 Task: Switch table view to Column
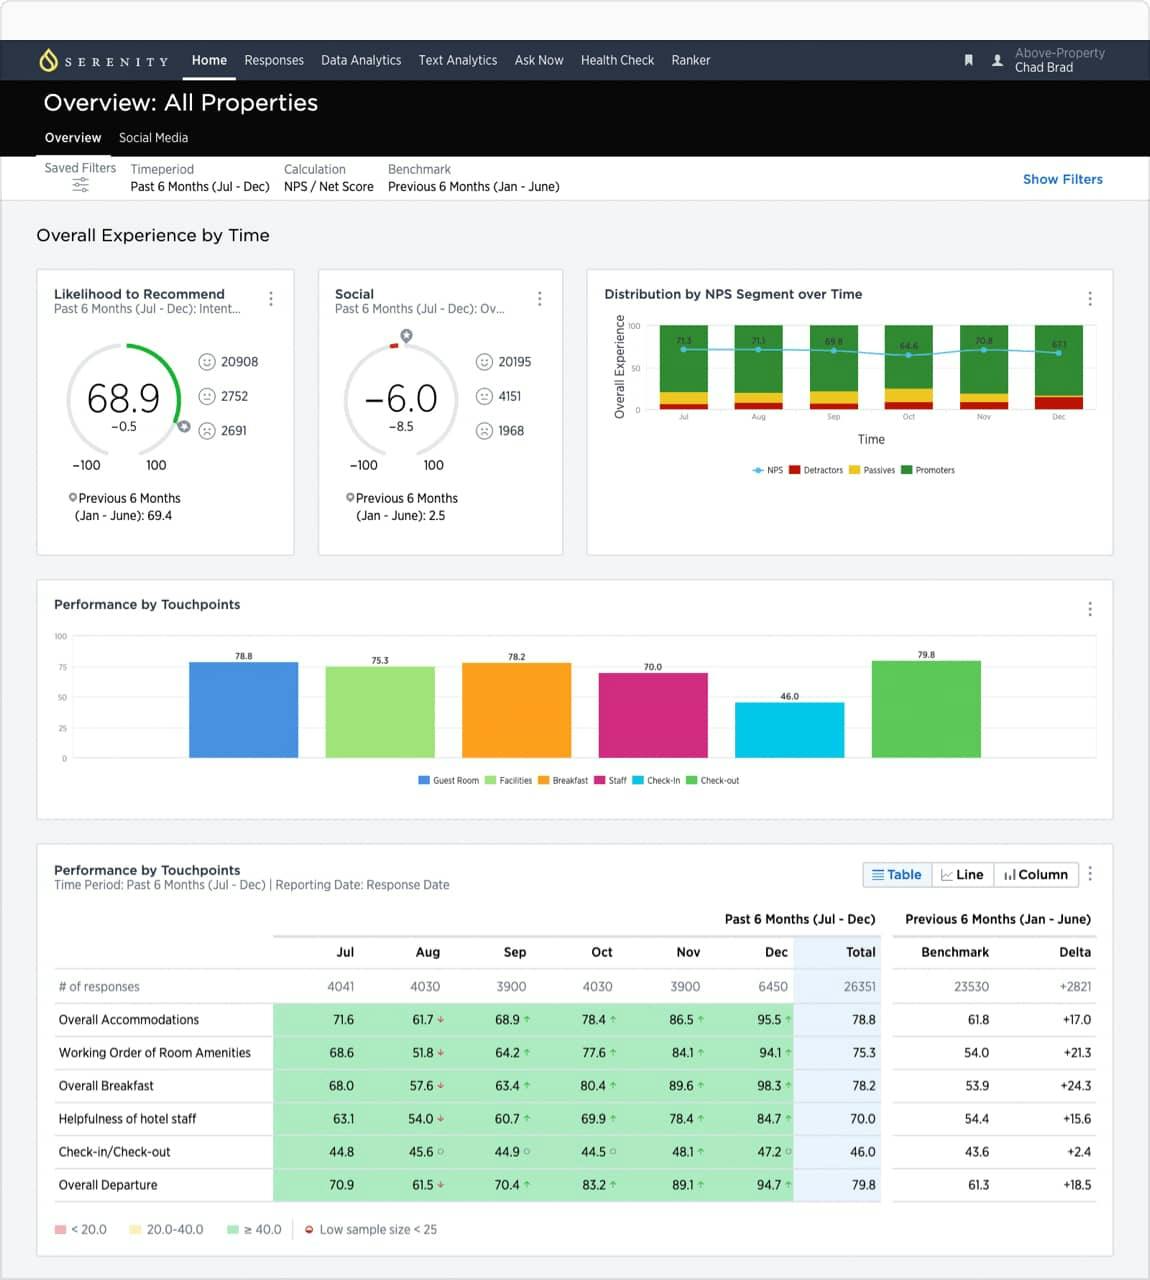pos(1036,875)
